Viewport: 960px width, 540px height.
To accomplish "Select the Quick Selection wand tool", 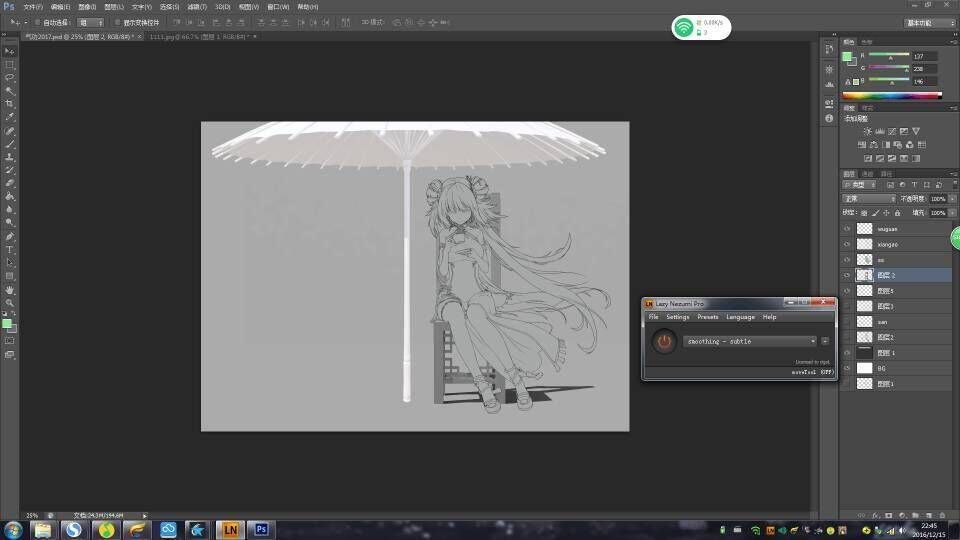I will pyautogui.click(x=9, y=91).
